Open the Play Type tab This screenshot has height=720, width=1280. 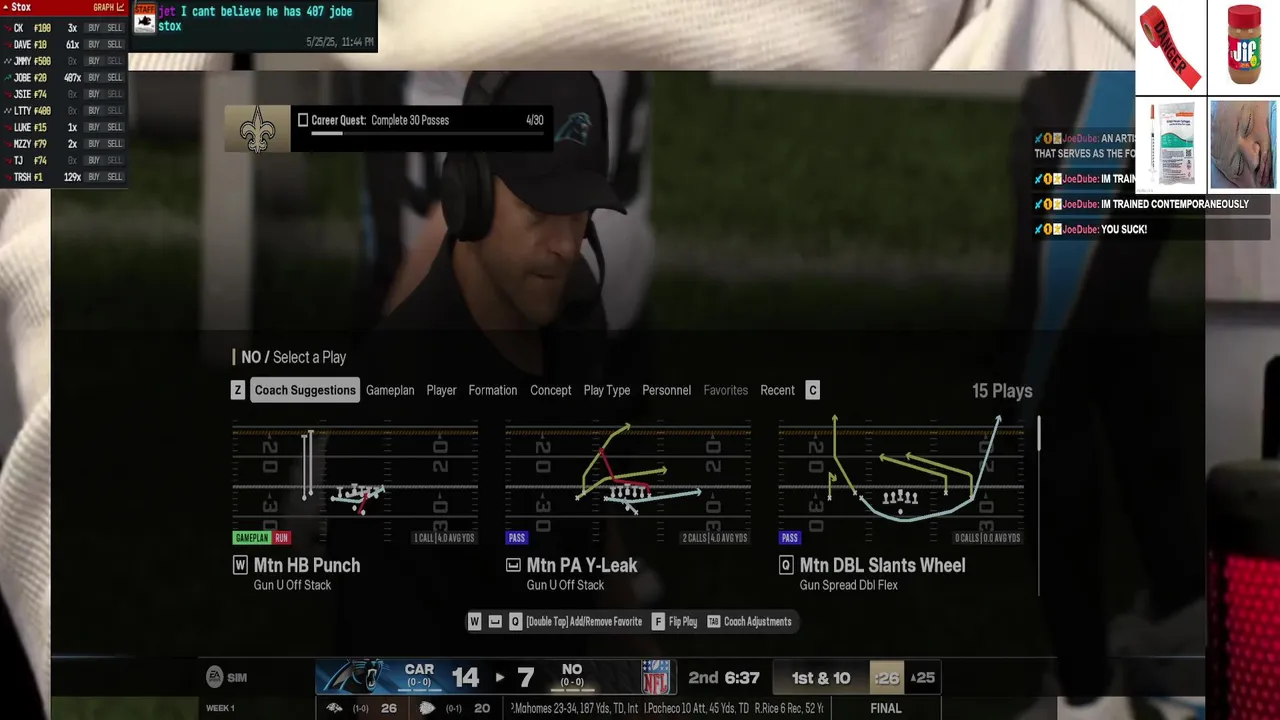(x=607, y=390)
